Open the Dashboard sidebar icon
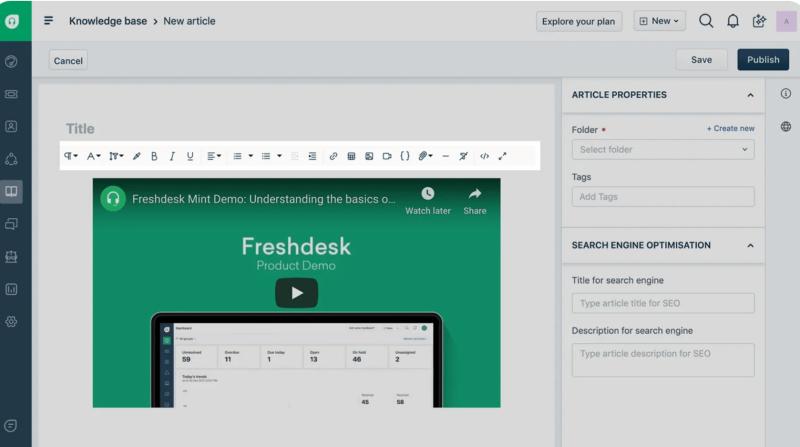Viewport: 800px width, 447px height. pyautogui.click(x=11, y=62)
